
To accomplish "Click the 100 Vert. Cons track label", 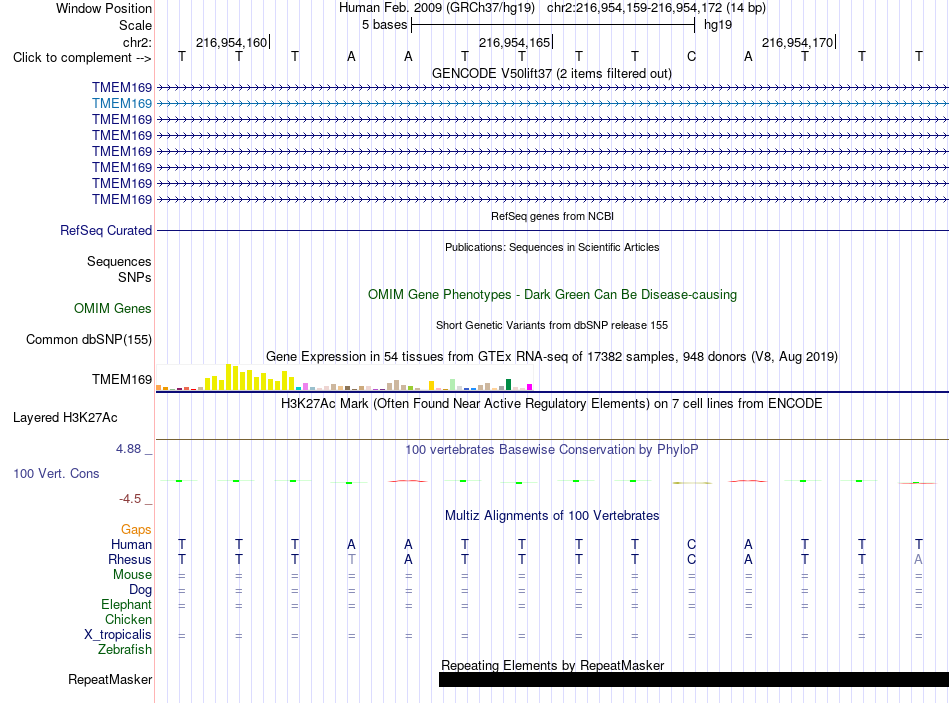I will [56, 473].
